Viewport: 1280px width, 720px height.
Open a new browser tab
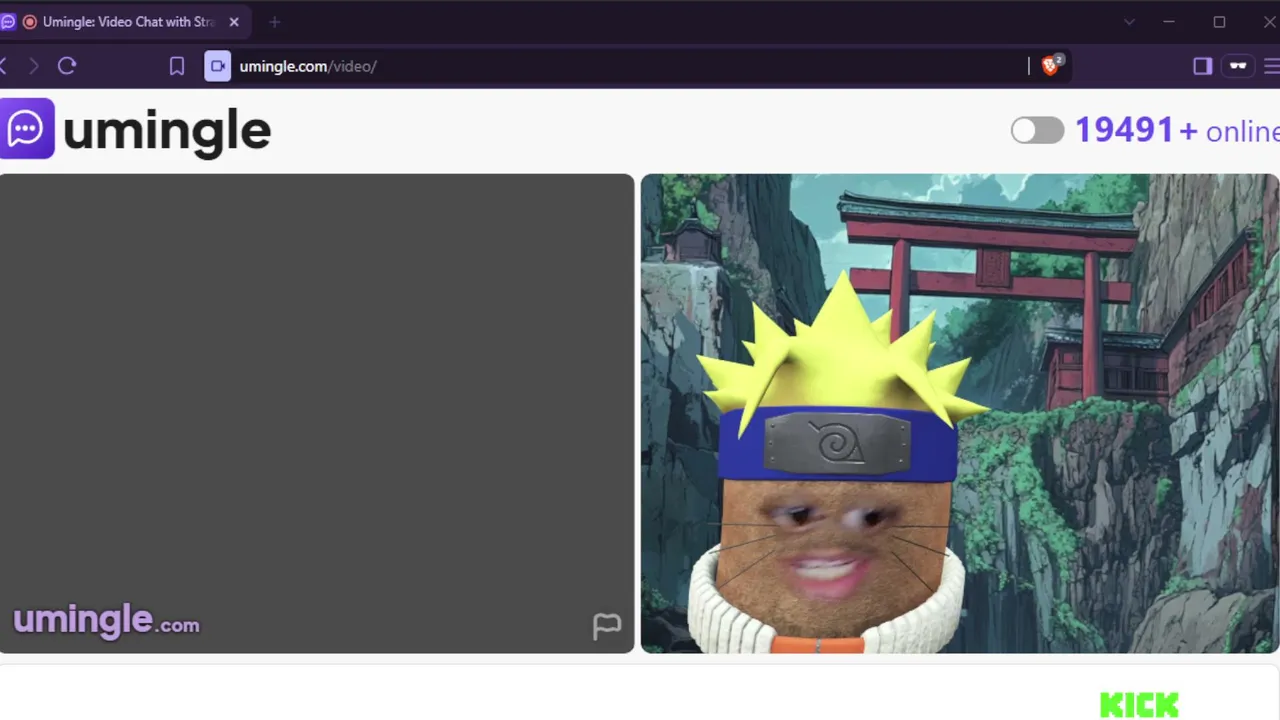274,22
